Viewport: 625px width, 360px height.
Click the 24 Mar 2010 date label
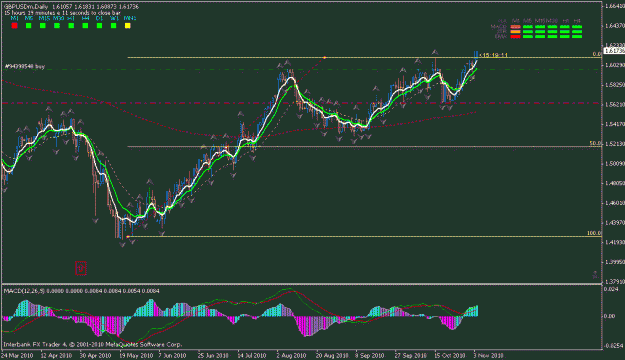pyautogui.click(x=17, y=355)
